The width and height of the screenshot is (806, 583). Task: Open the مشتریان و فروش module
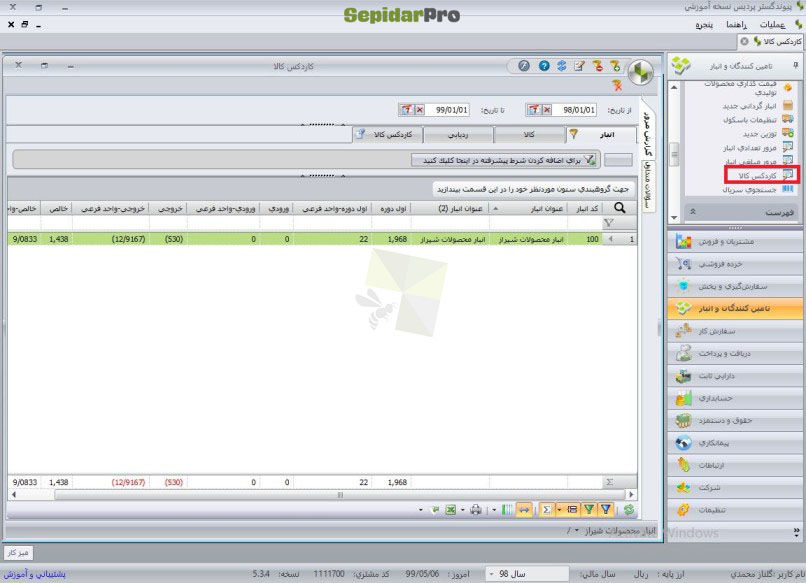tap(735, 241)
